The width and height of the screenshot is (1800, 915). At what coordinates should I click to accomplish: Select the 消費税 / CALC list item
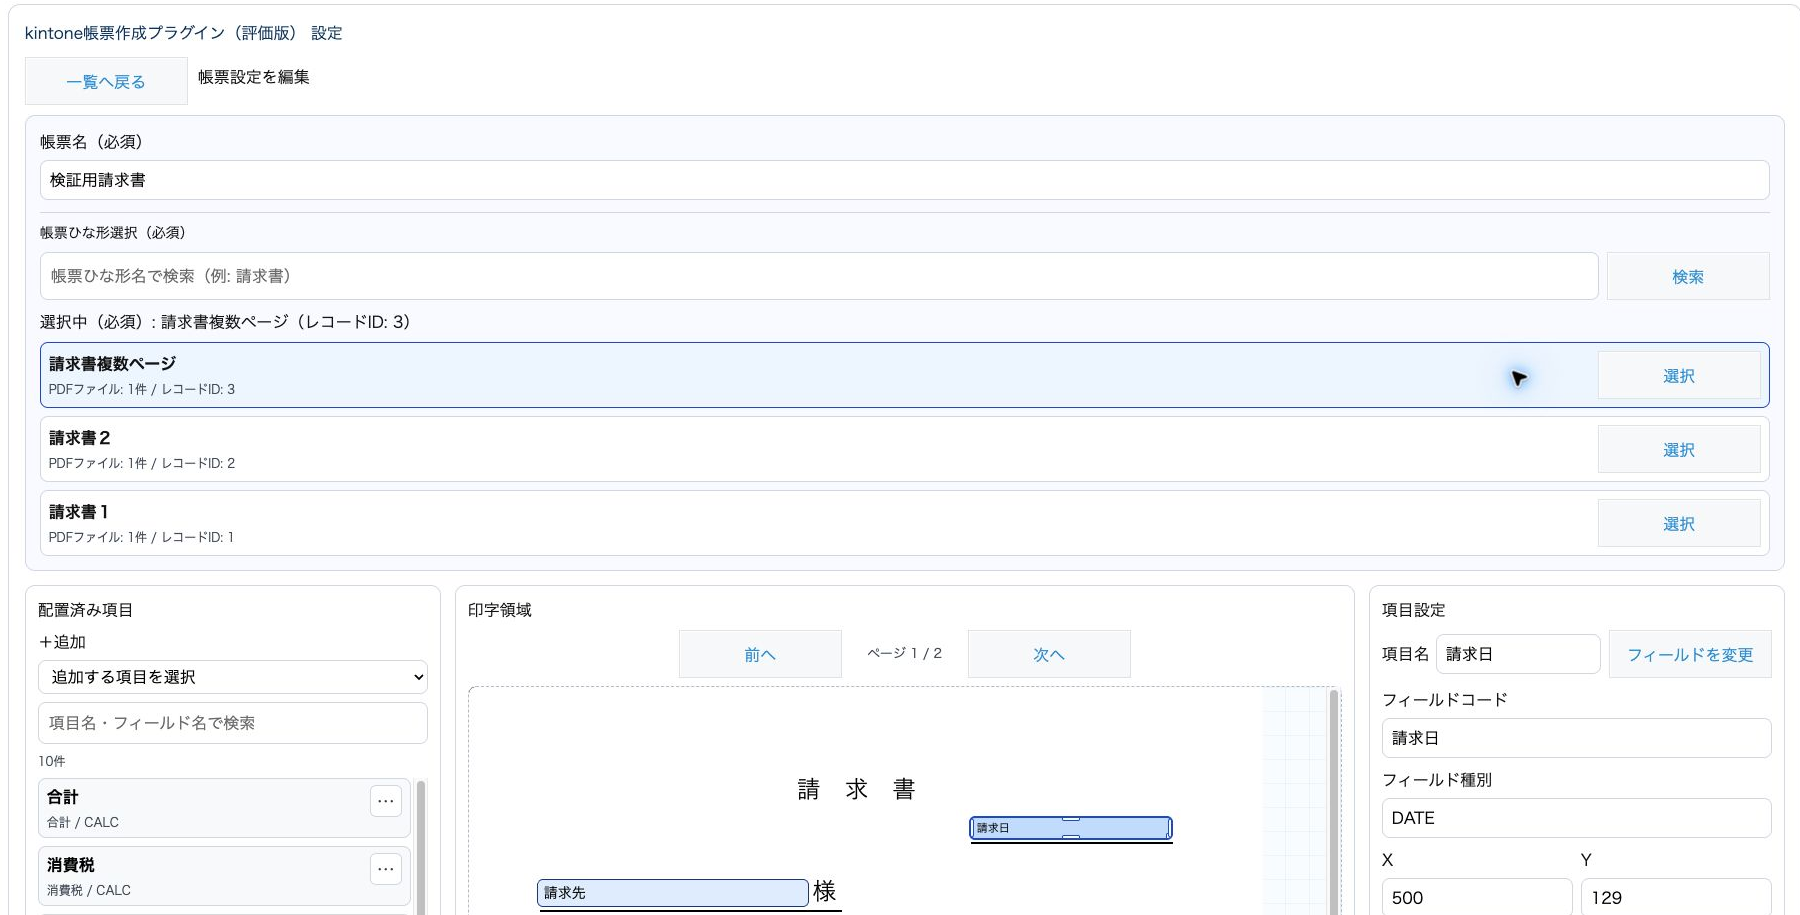click(x=224, y=876)
